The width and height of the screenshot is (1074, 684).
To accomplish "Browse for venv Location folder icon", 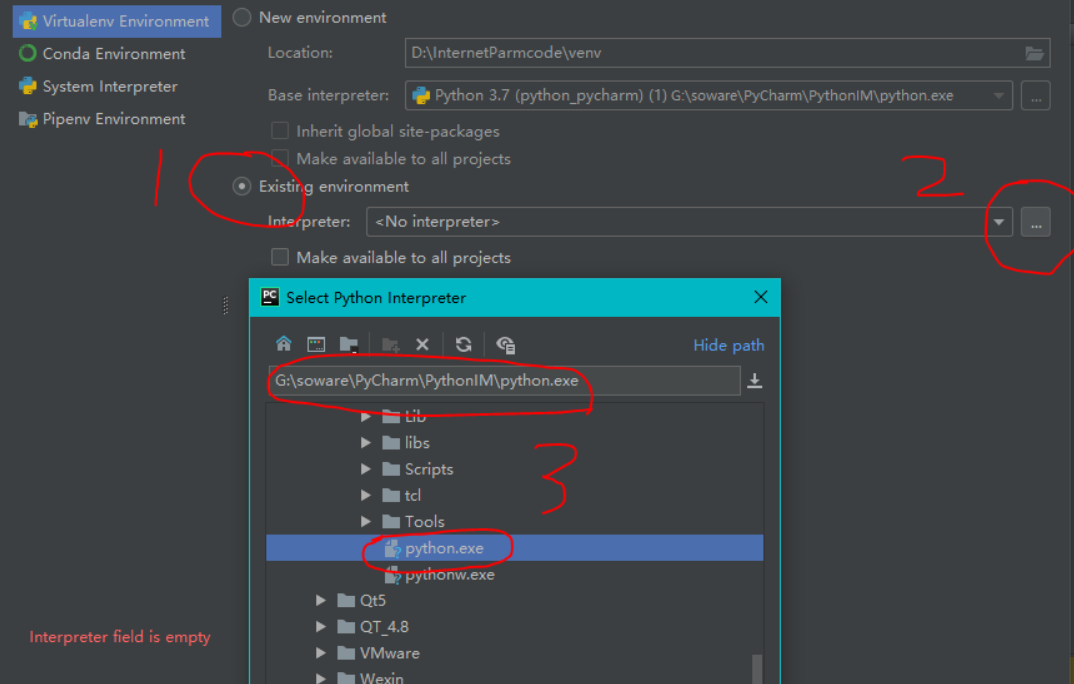I will (1034, 53).
